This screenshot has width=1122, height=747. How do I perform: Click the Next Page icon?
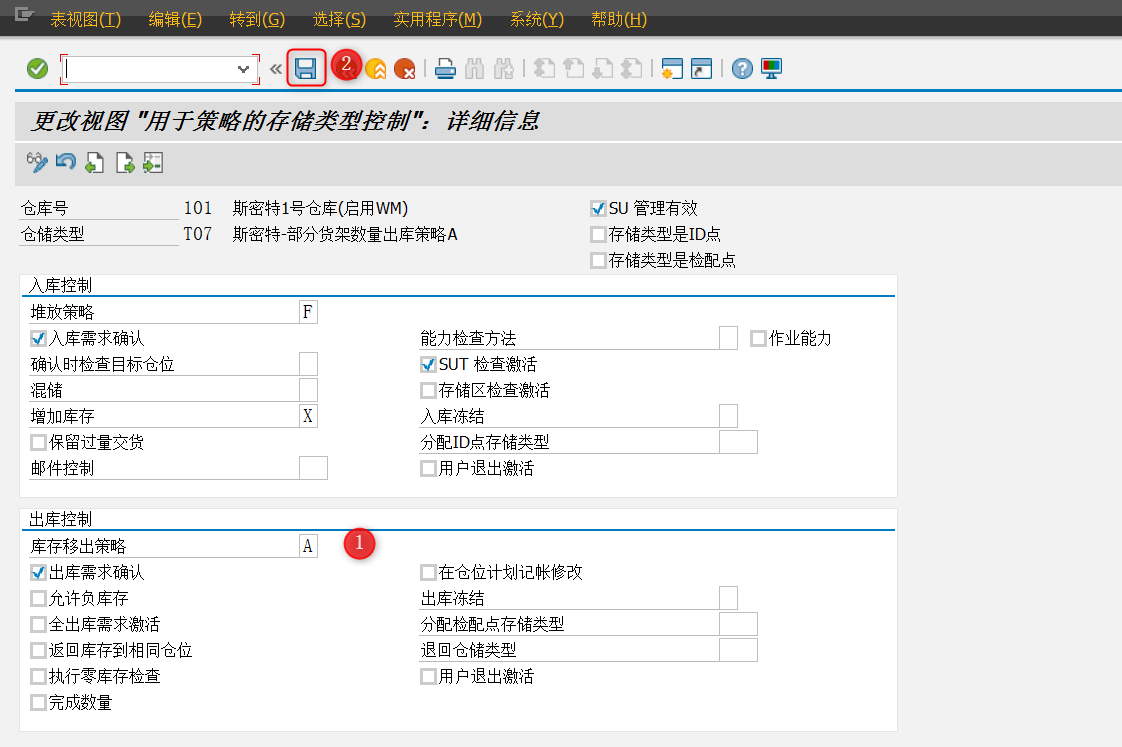[x=603, y=69]
